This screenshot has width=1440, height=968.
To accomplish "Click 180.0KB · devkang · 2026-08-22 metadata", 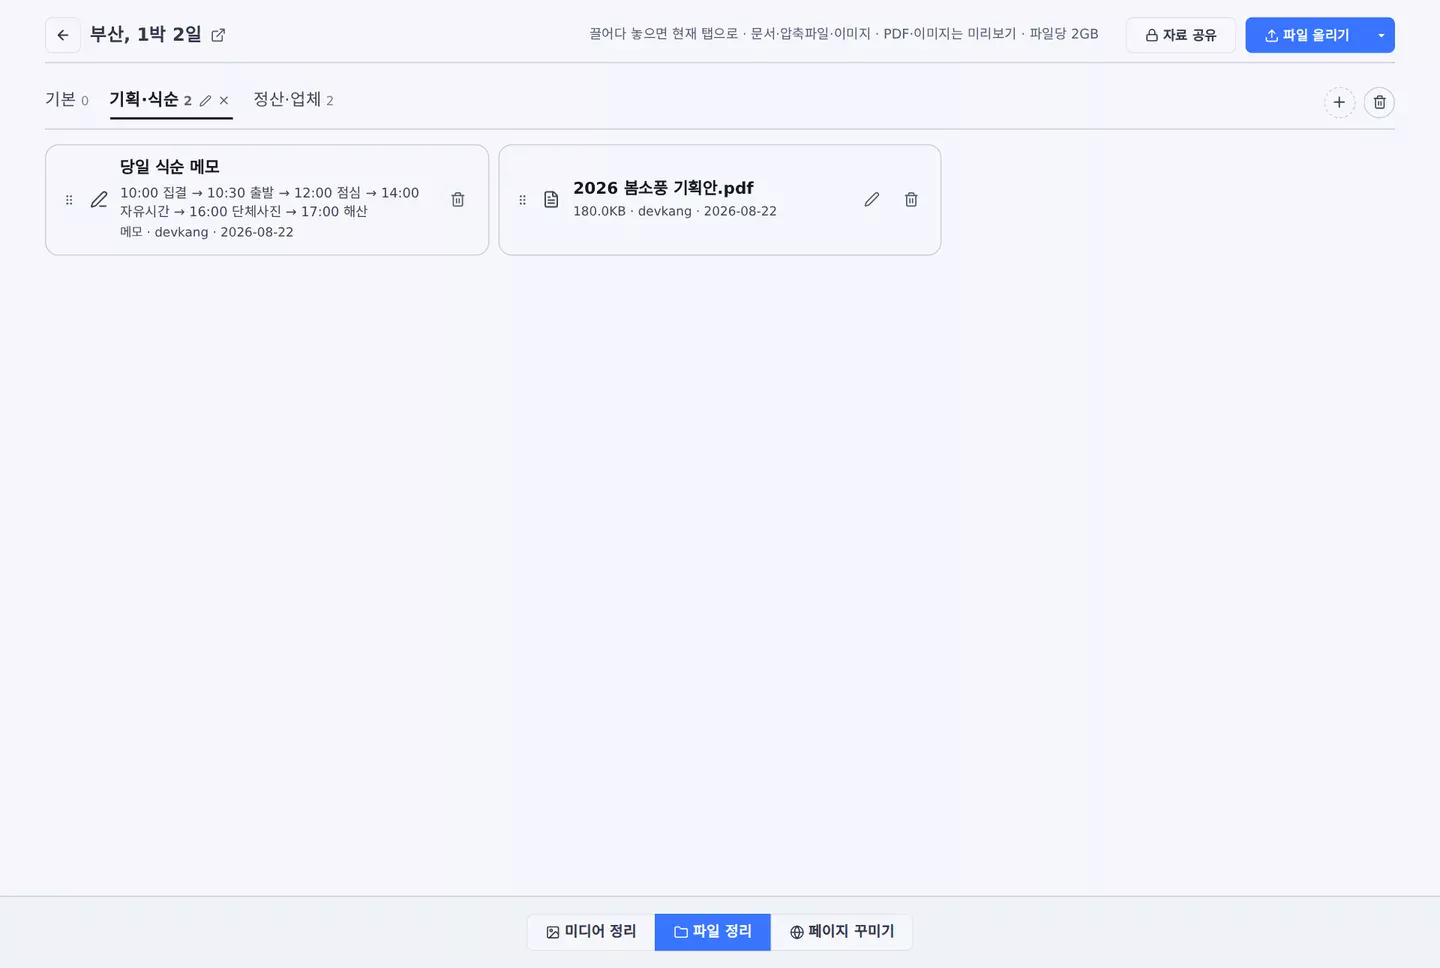I will [x=675, y=211].
